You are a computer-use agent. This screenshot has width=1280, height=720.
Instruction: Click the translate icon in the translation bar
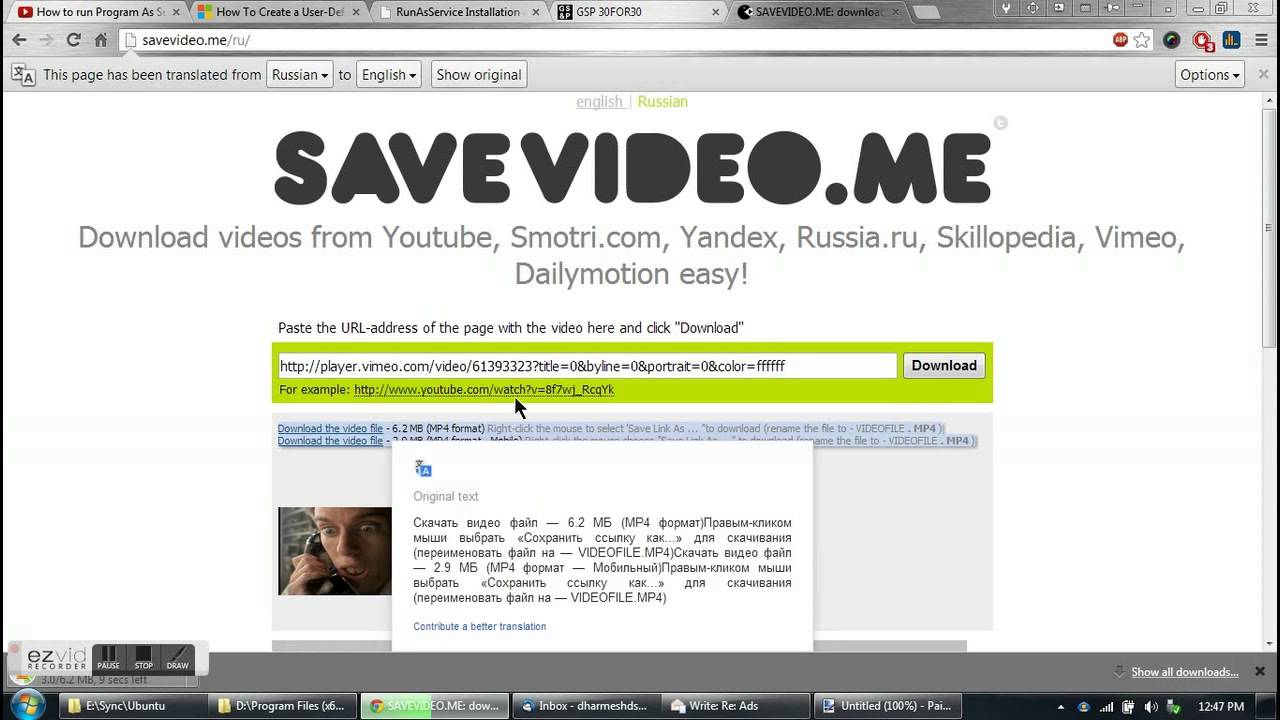click(22, 75)
